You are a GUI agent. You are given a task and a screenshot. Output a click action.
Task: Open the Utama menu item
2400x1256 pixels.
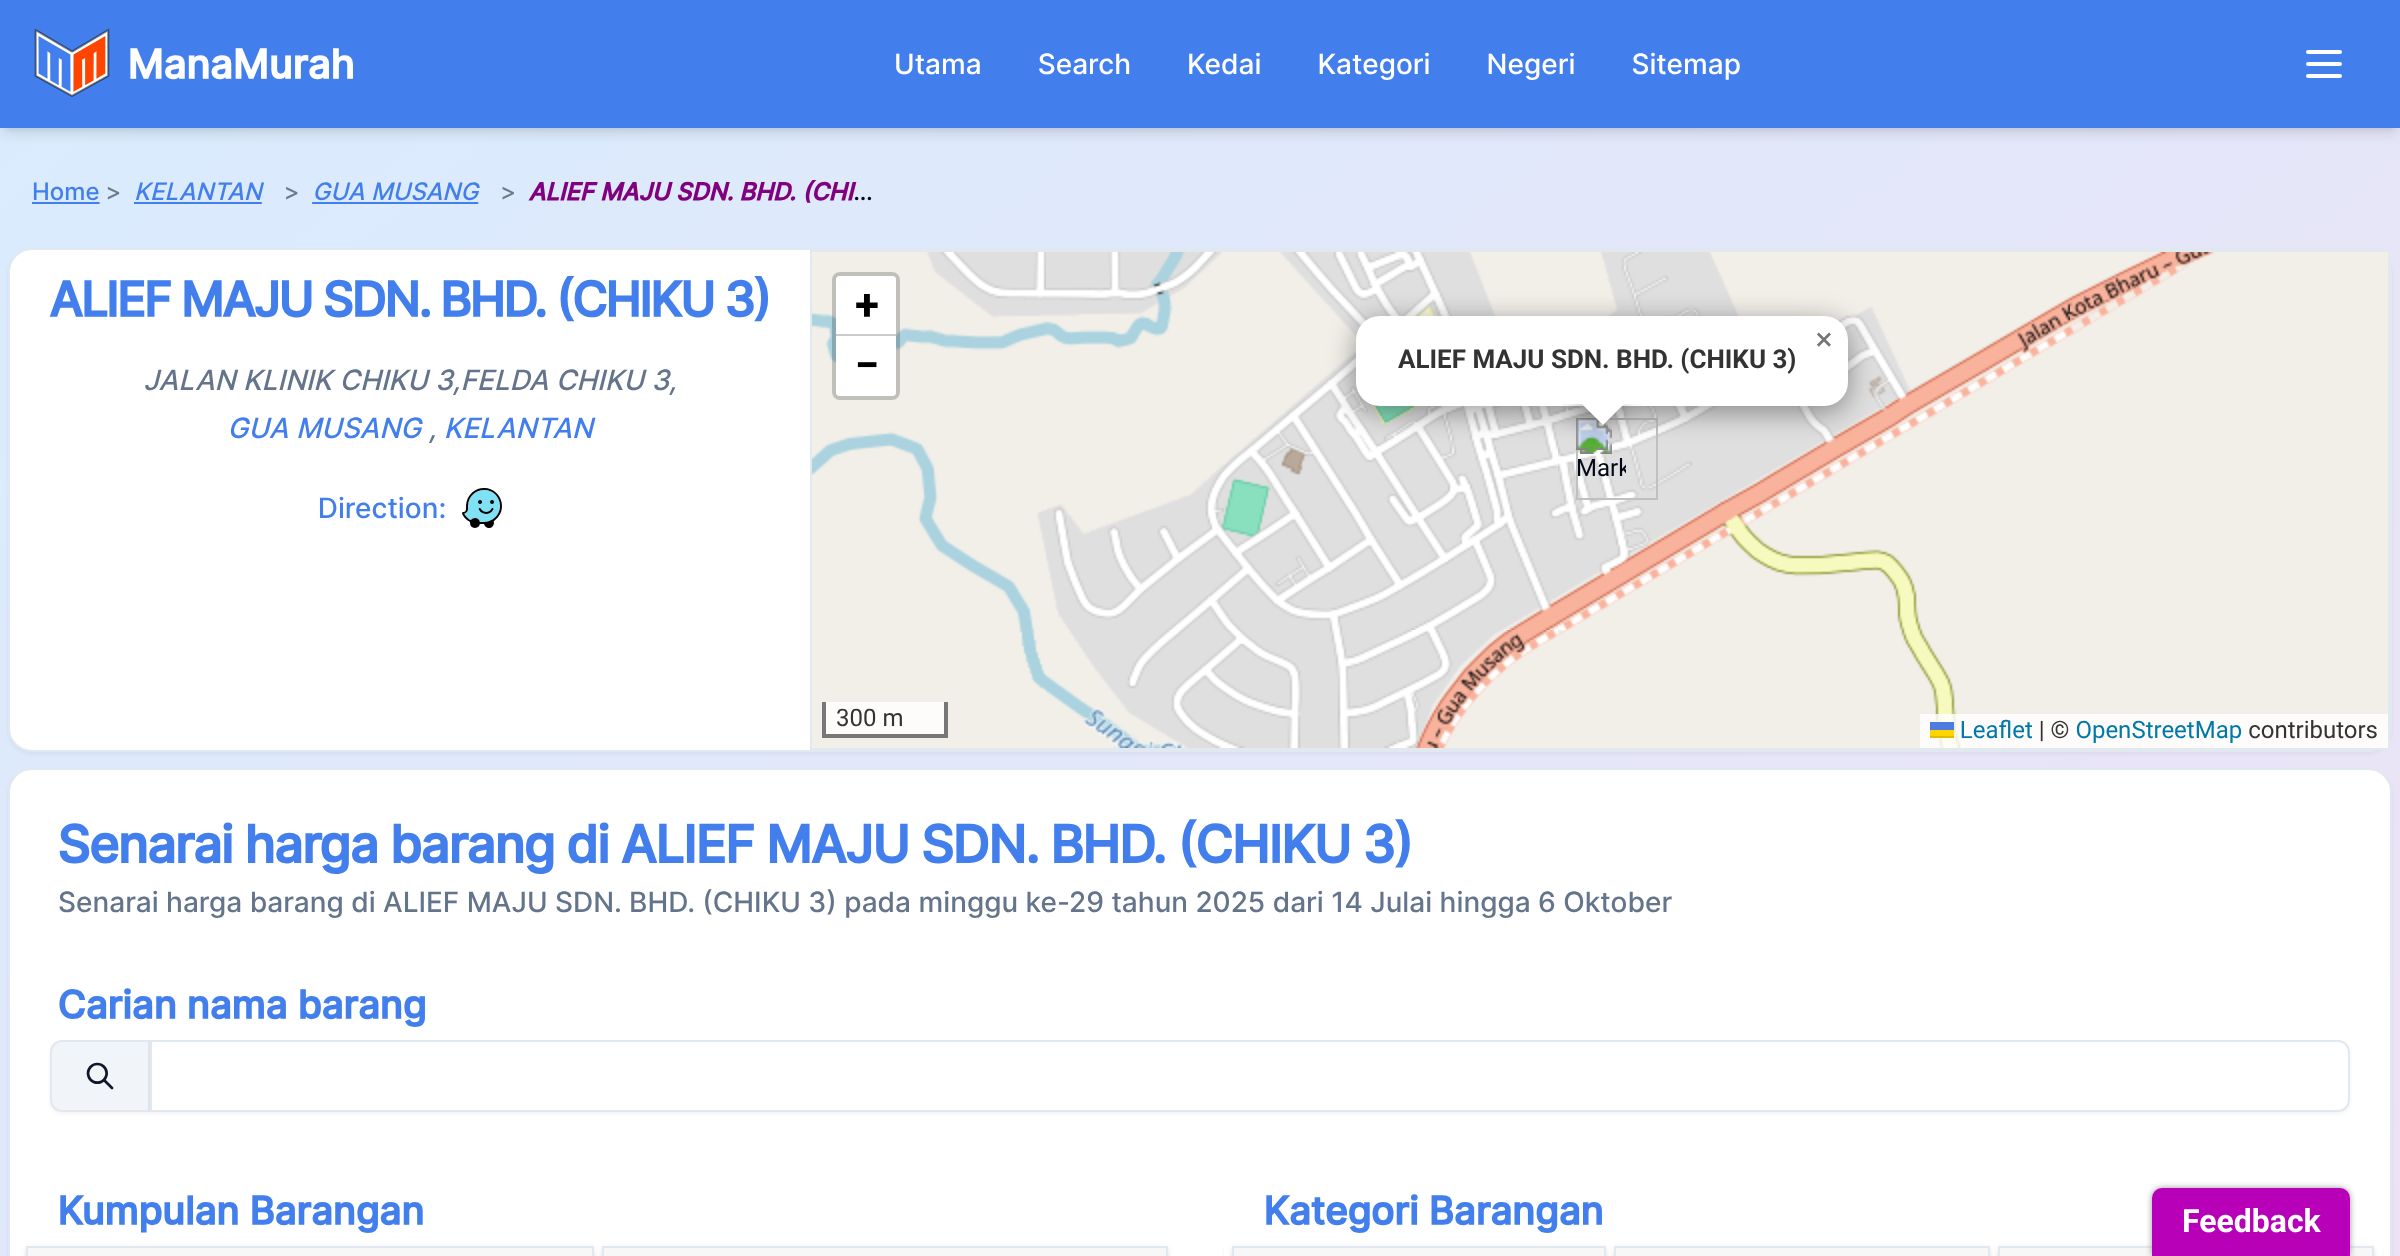[x=937, y=64]
